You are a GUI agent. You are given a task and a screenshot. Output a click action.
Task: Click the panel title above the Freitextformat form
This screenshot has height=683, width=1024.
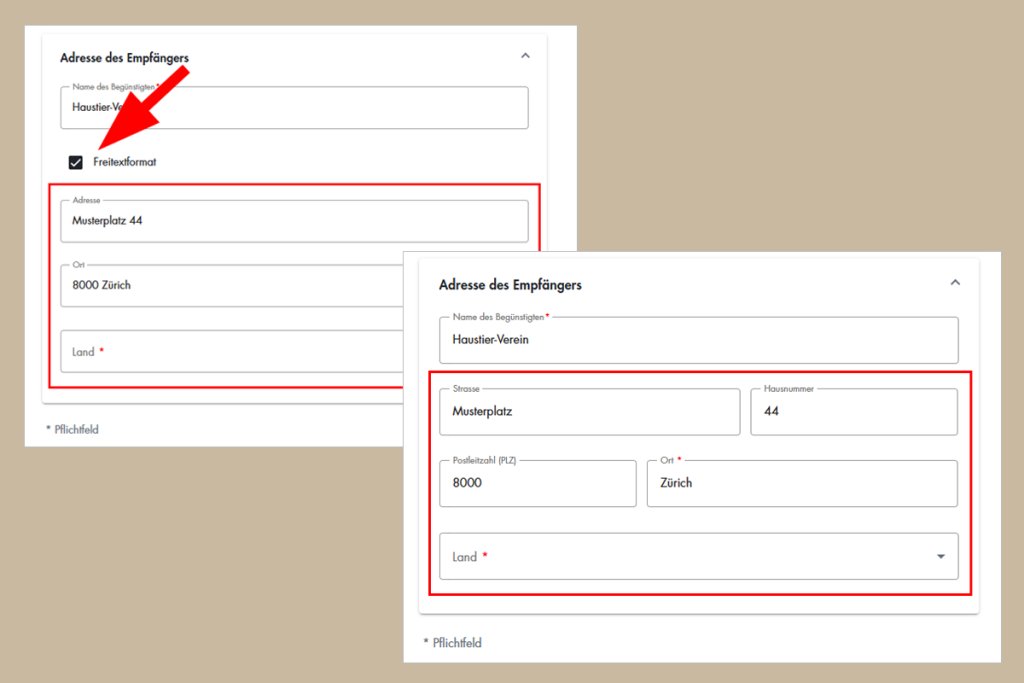(124, 58)
